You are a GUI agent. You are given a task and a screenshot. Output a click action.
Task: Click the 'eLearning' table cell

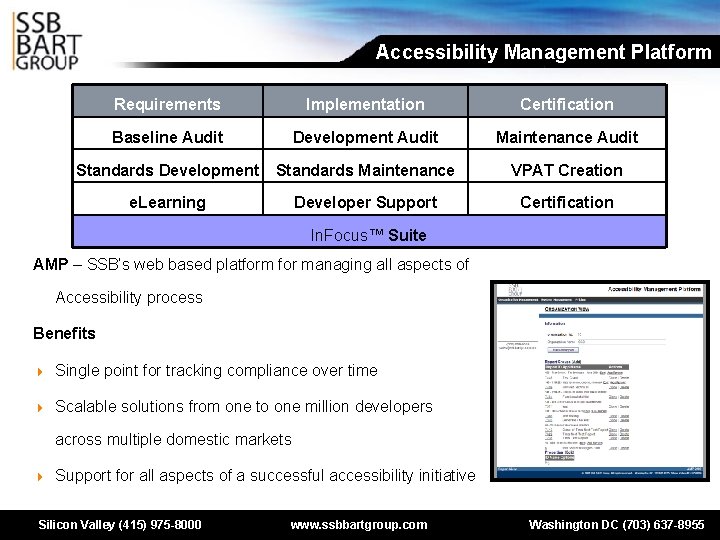click(x=168, y=199)
